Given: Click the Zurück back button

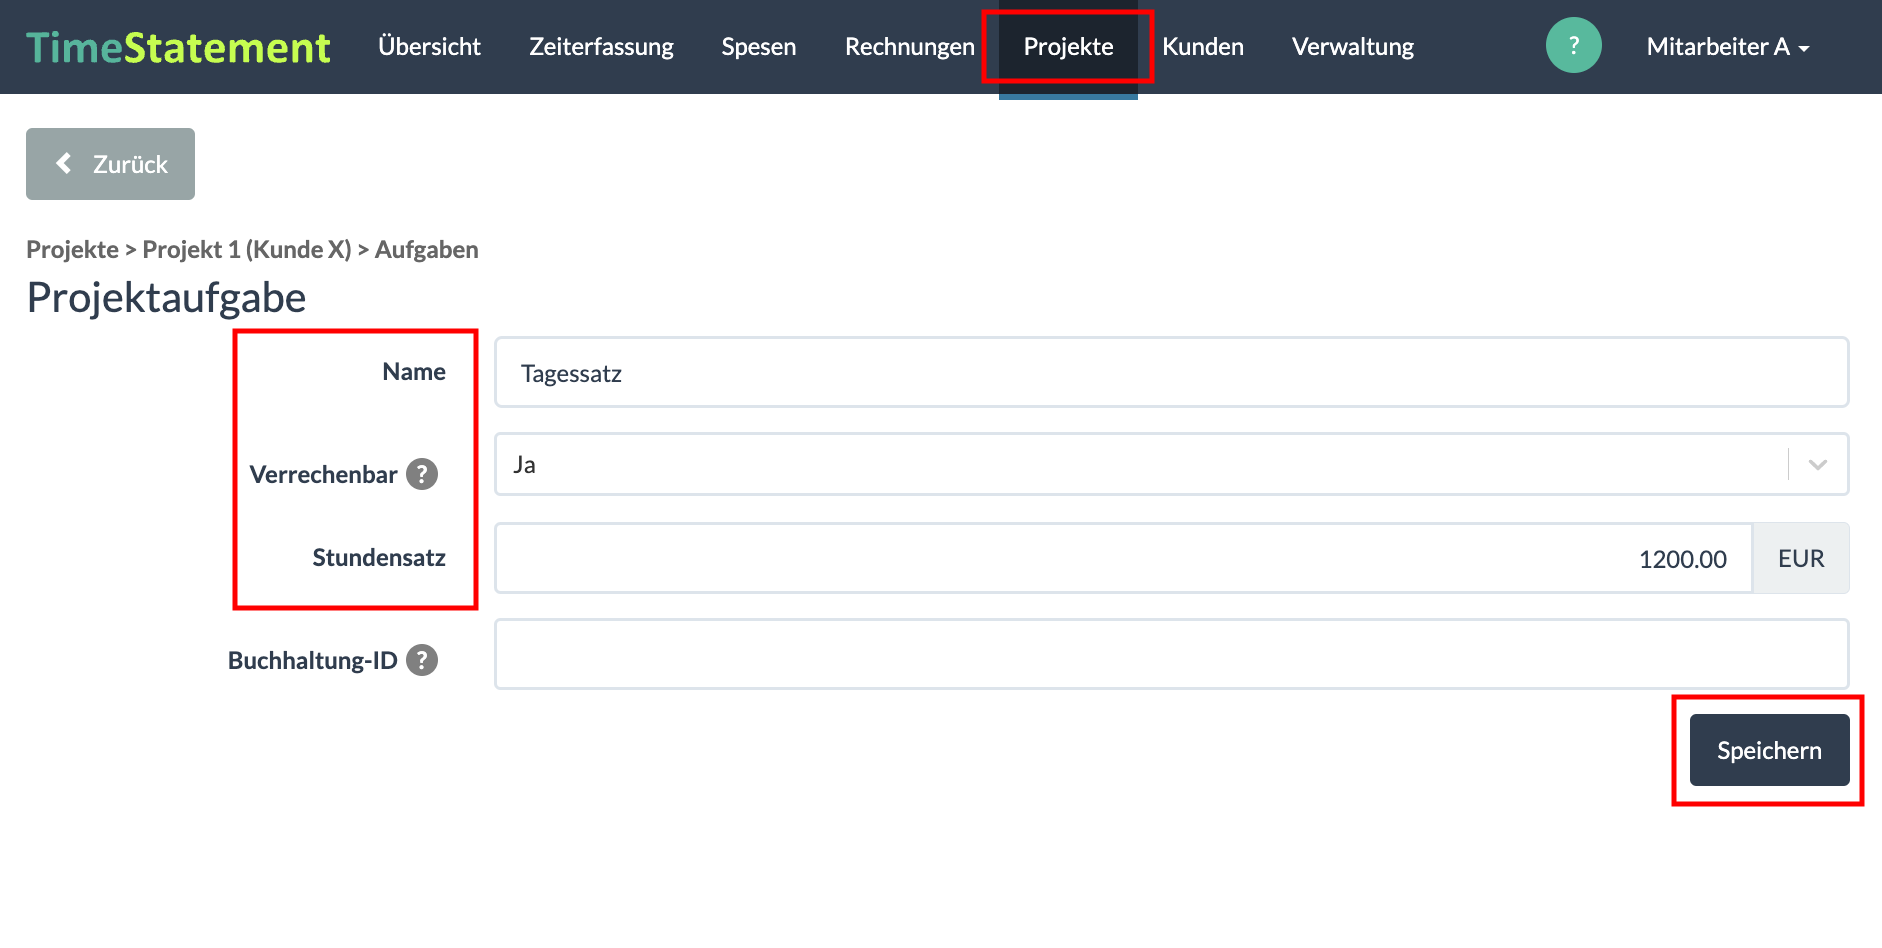Looking at the screenshot, I should (x=110, y=164).
